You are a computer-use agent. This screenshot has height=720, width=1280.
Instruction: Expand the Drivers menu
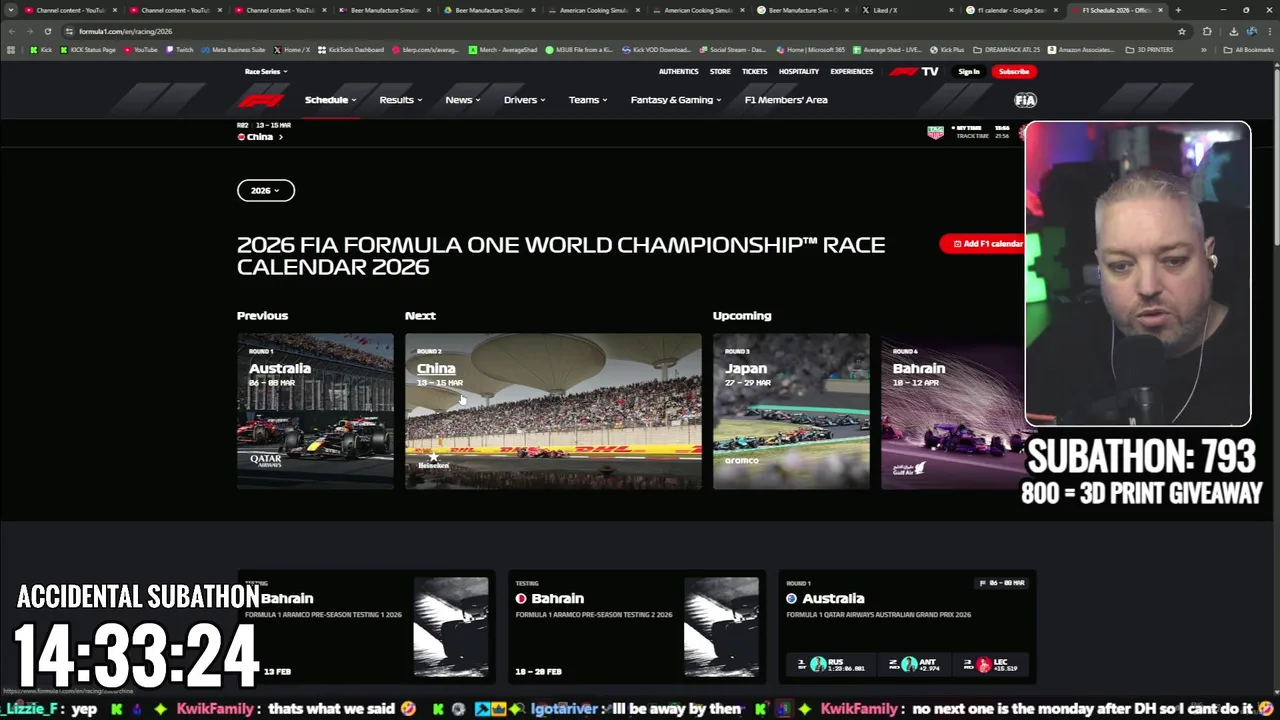pyautogui.click(x=525, y=100)
